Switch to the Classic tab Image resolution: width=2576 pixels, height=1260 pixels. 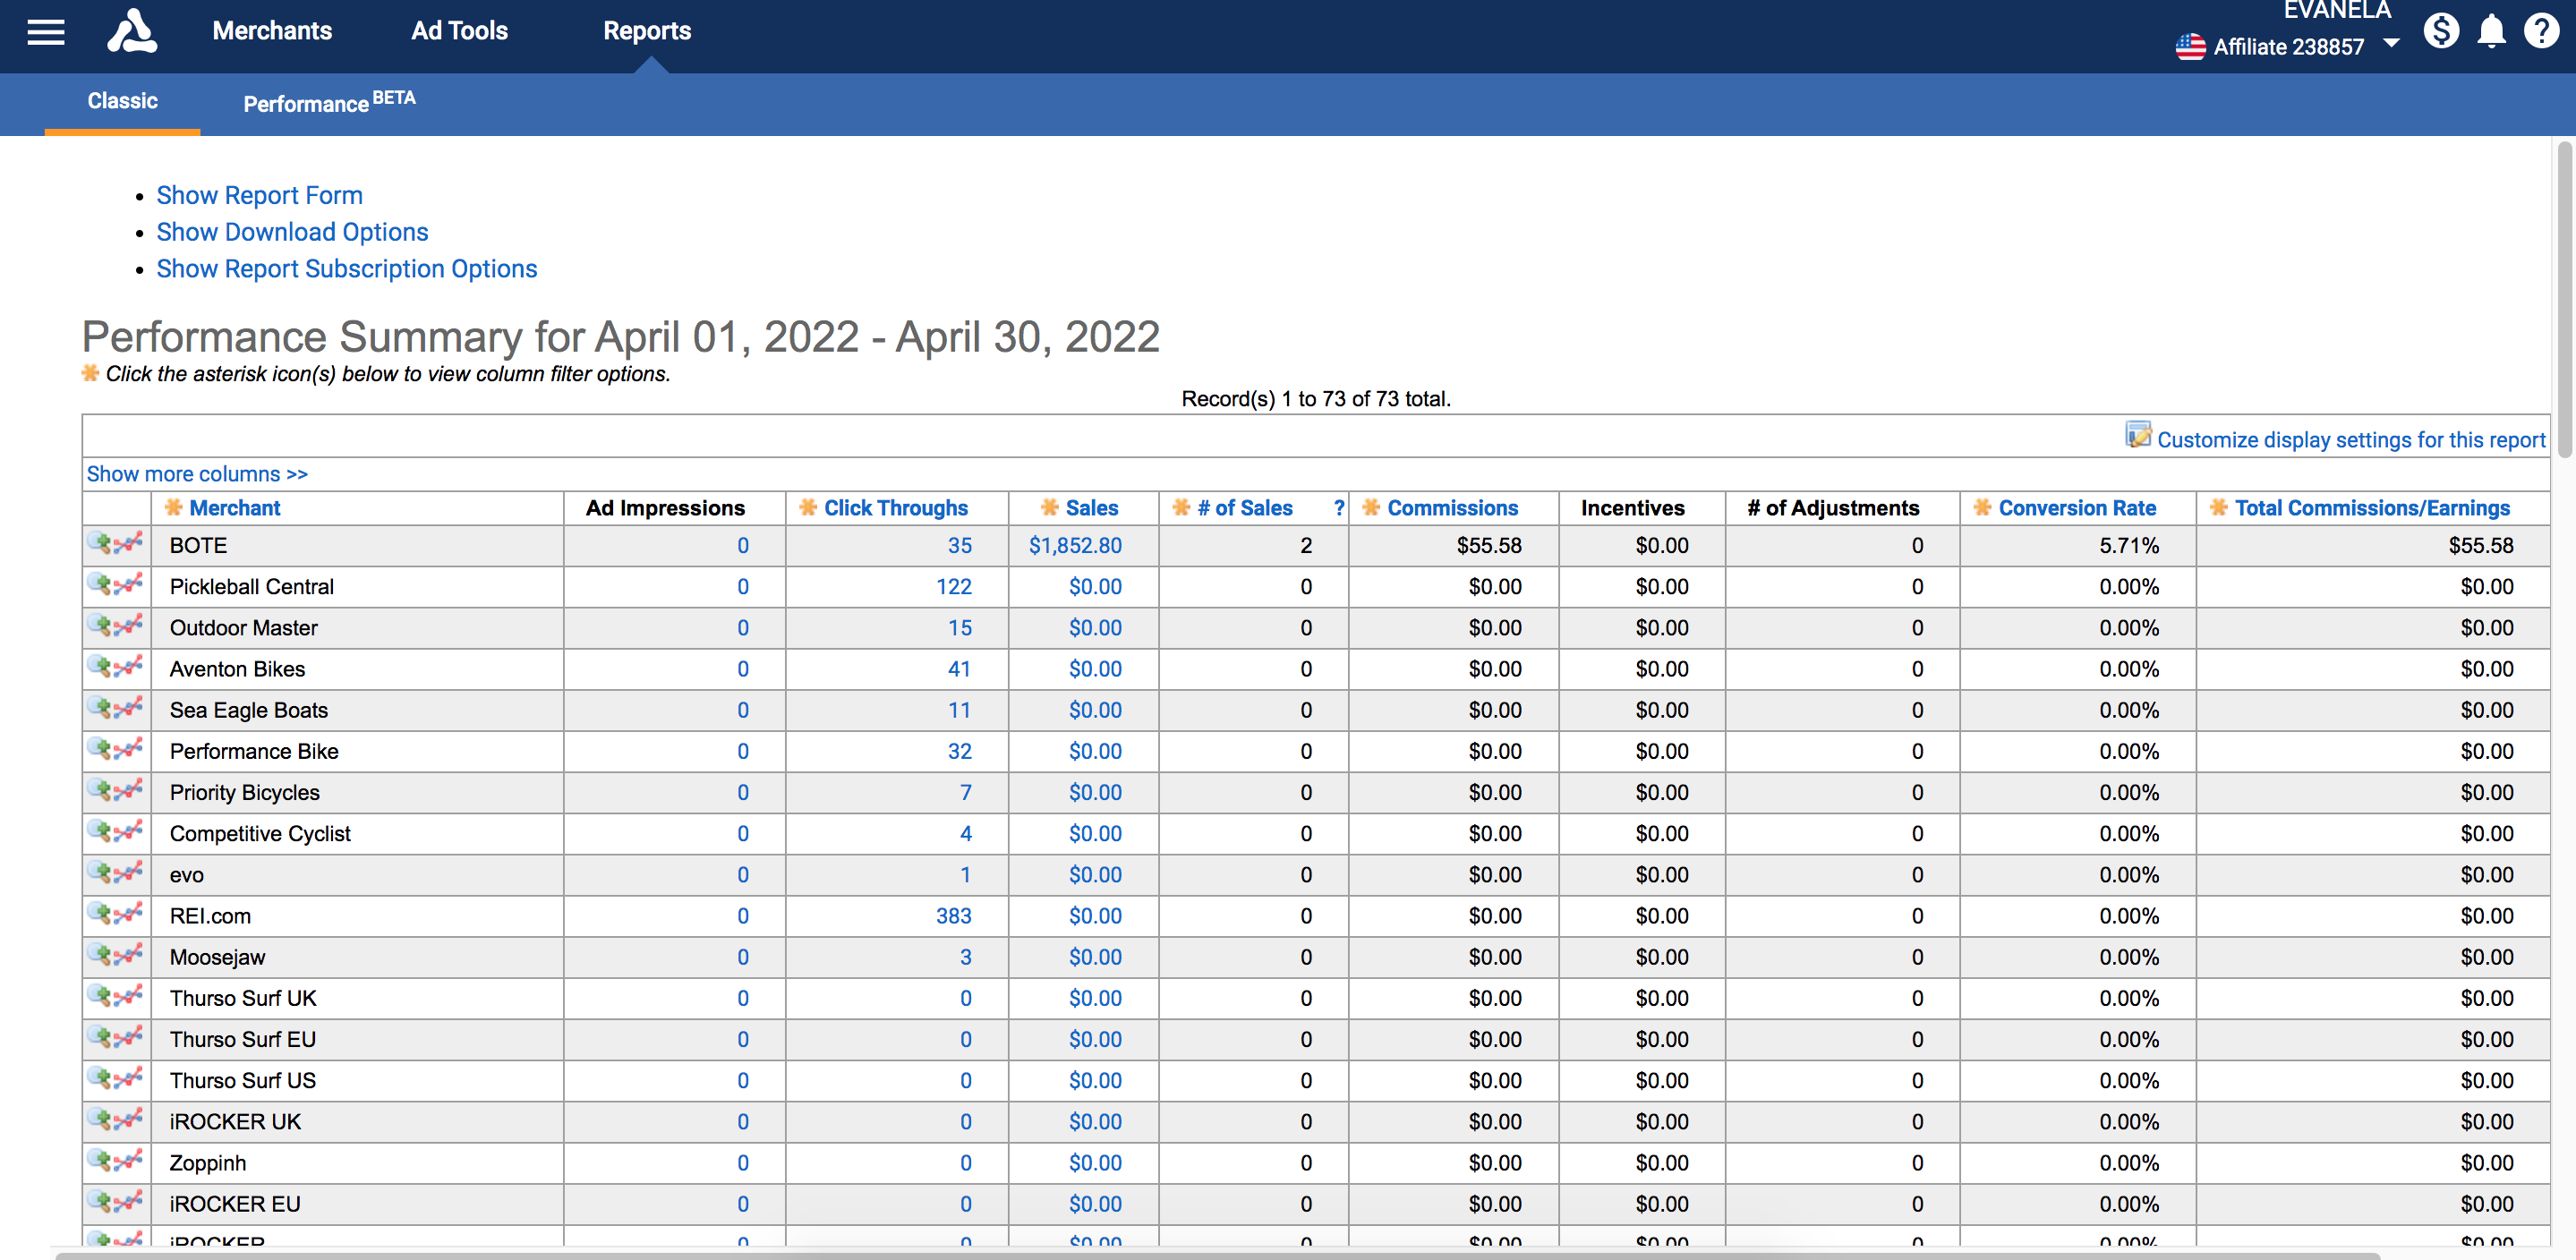click(x=122, y=101)
